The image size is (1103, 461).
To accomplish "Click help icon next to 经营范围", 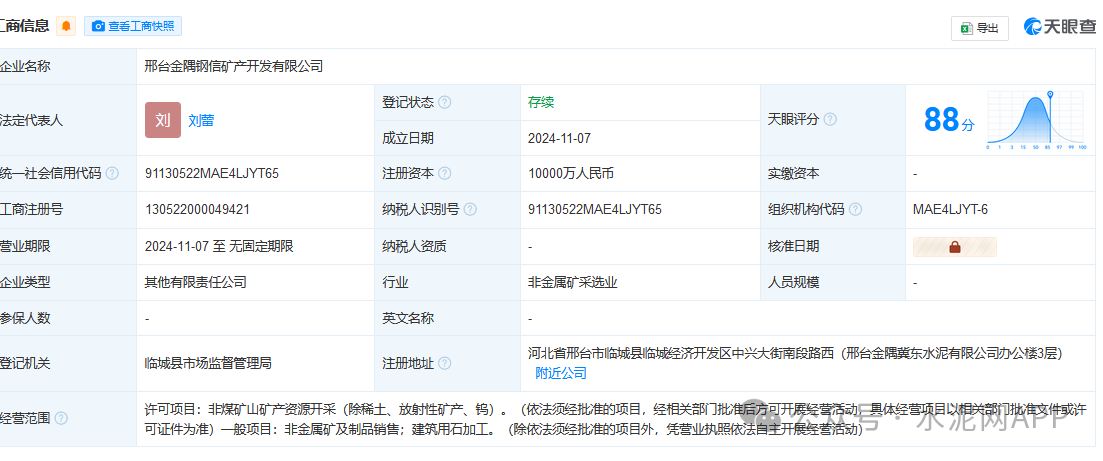I will click(64, 418).
